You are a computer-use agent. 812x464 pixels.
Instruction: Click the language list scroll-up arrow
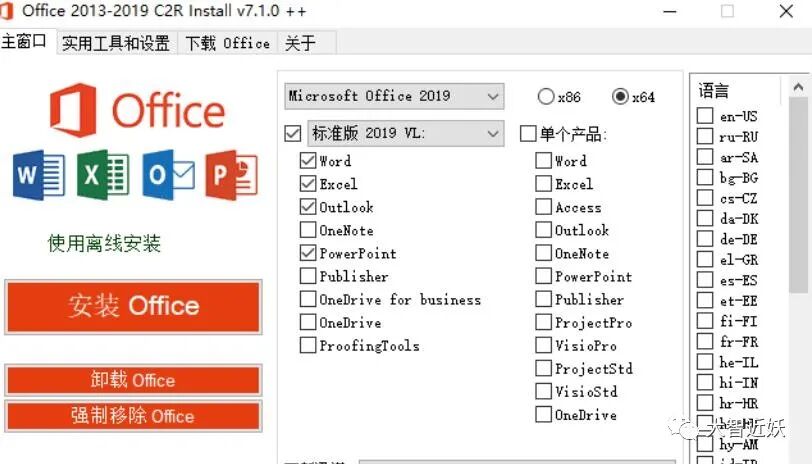(799, 87)
